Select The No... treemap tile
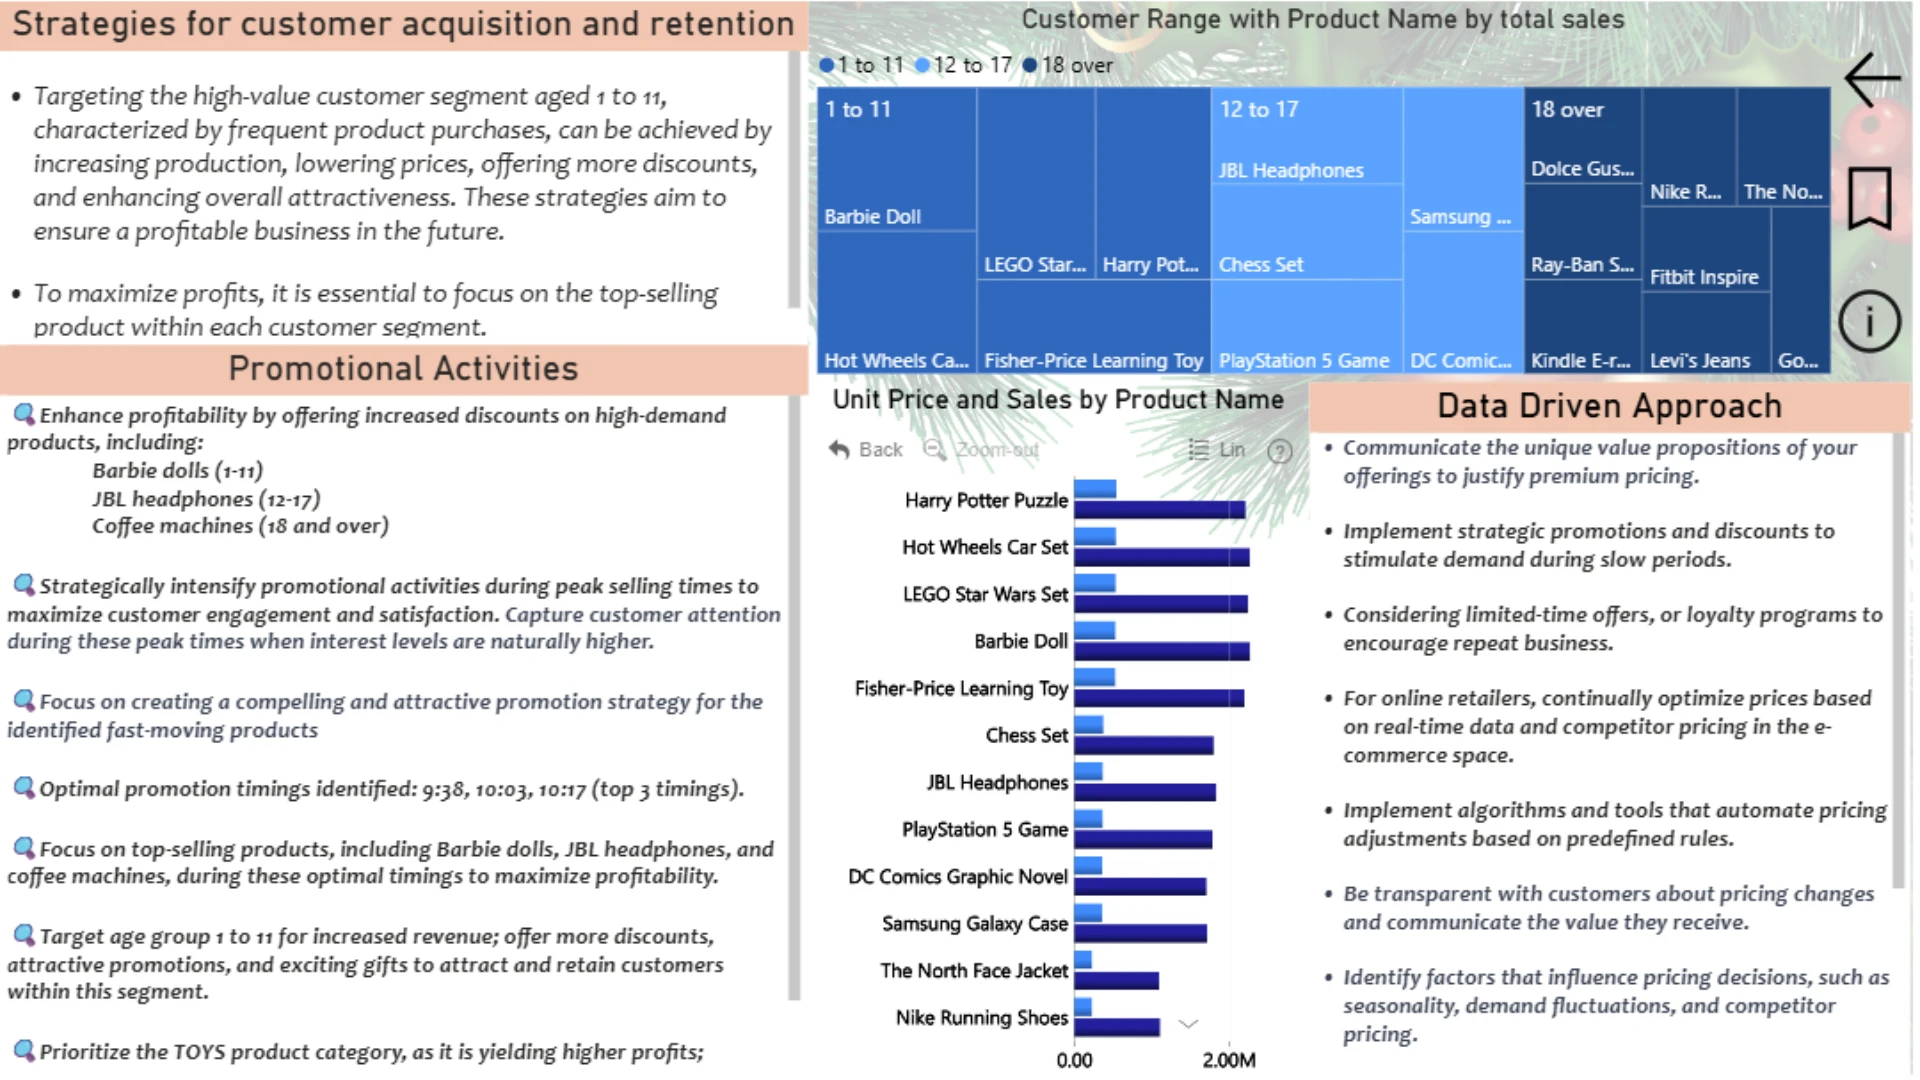1920x1080 pixels. (x=1784, y=147)
